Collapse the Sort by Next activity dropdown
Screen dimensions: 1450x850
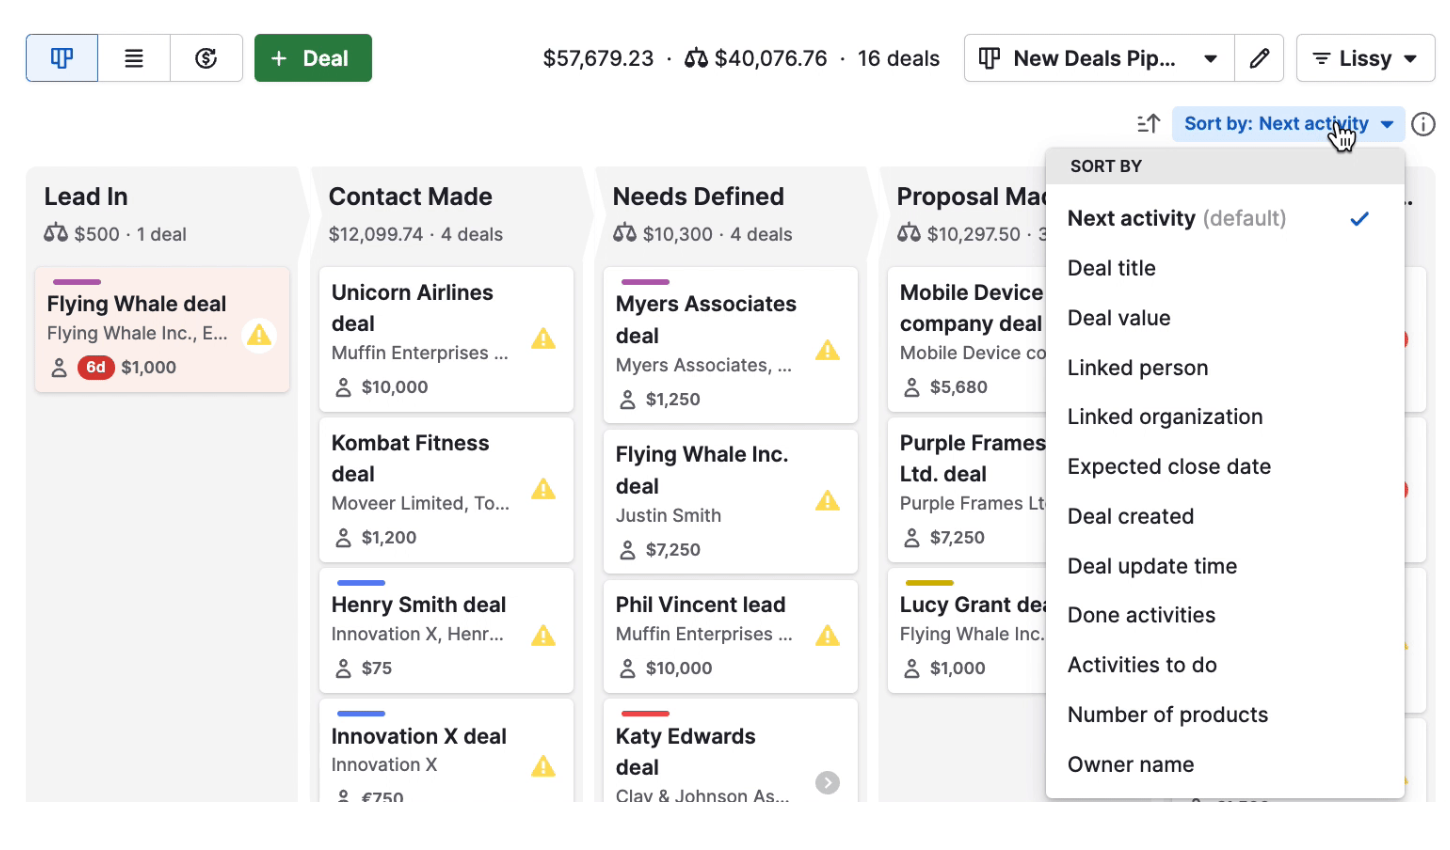click(x=1288, y=124)
